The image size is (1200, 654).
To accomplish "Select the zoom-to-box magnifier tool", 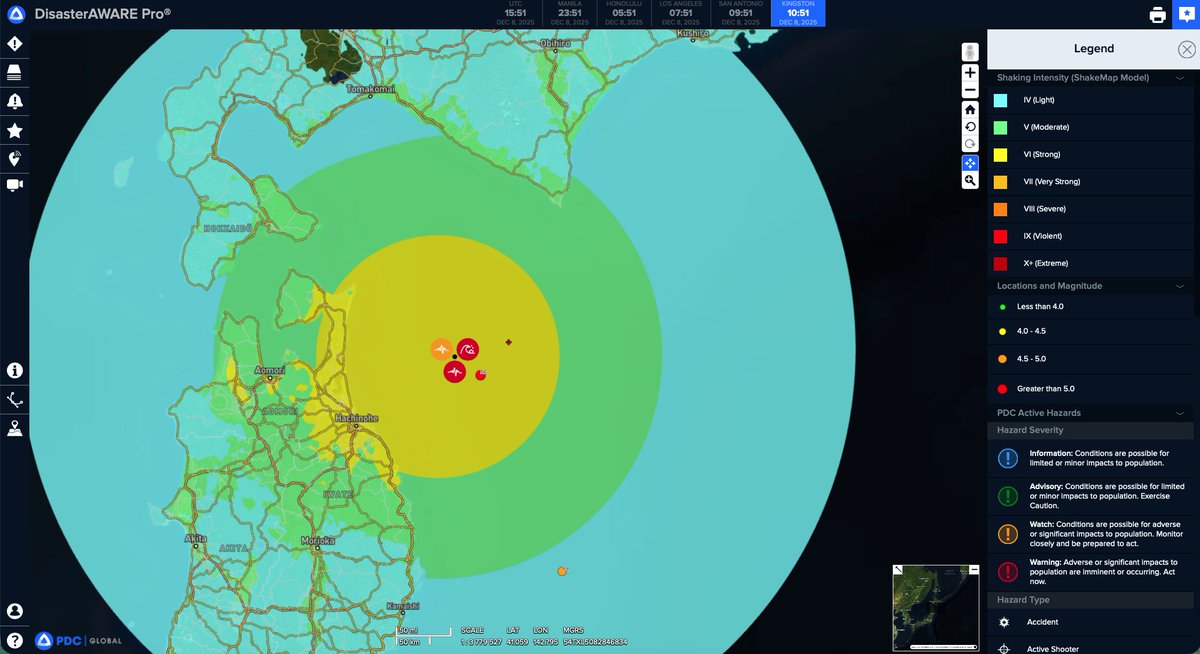I will pyautogui.click(x=970, y=180).
